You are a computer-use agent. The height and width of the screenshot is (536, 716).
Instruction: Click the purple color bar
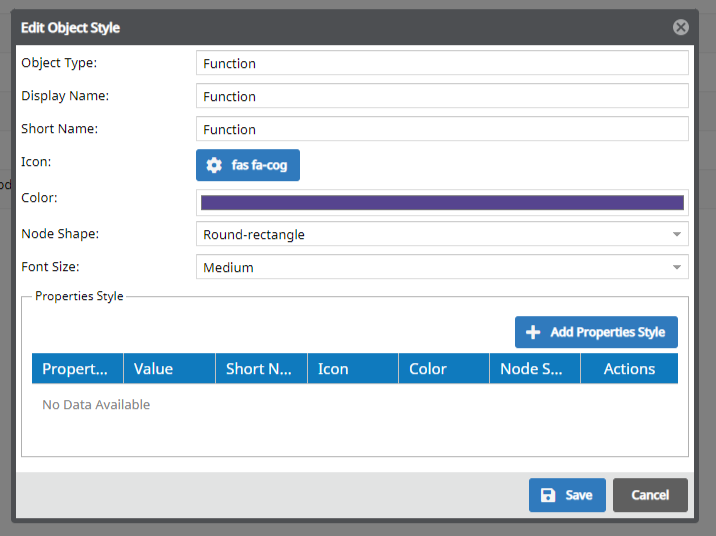[x=442, y=202]
